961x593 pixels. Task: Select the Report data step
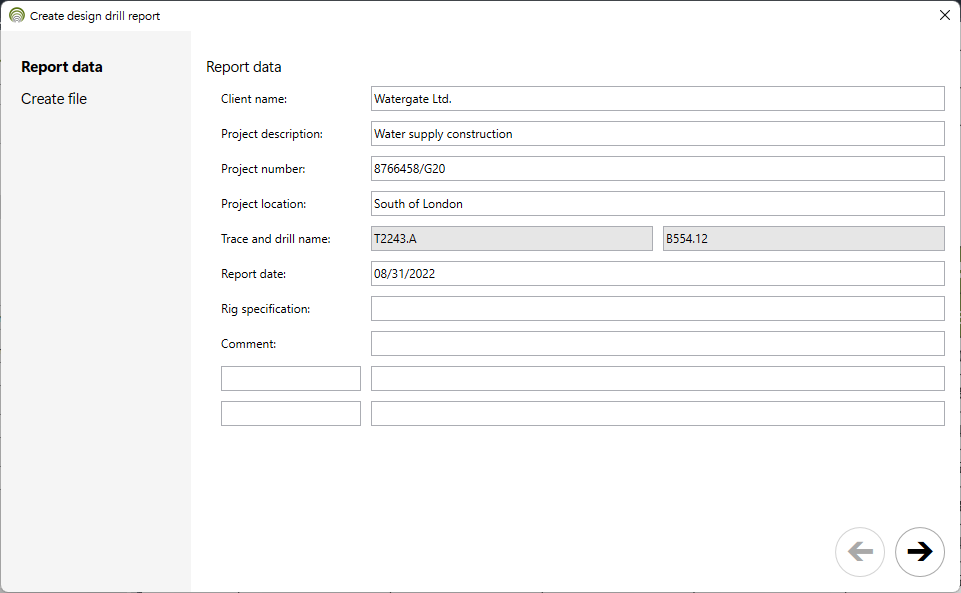pyautogui.click(x=62, y=67)
